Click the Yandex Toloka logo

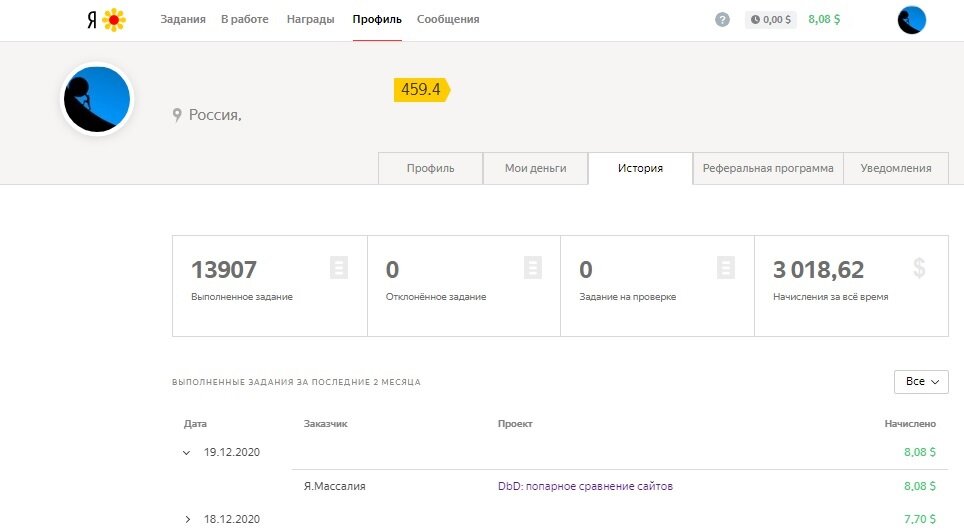106,20
